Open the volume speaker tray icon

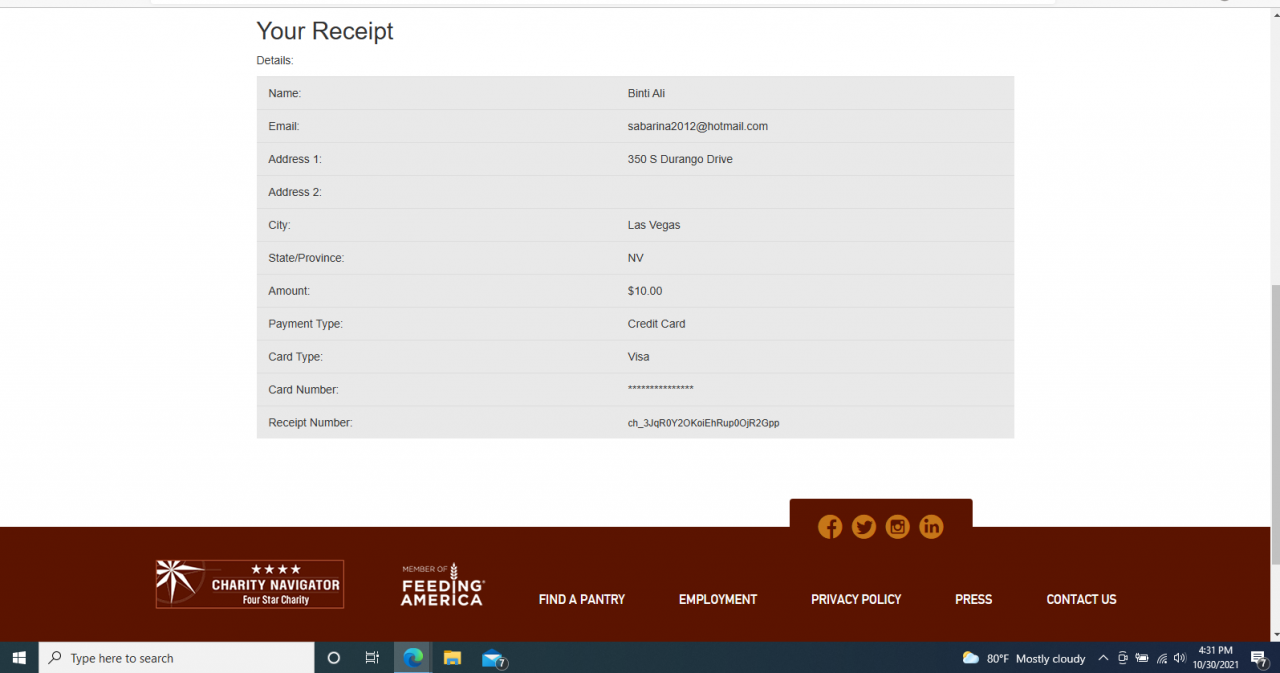tap(1179, 658)
